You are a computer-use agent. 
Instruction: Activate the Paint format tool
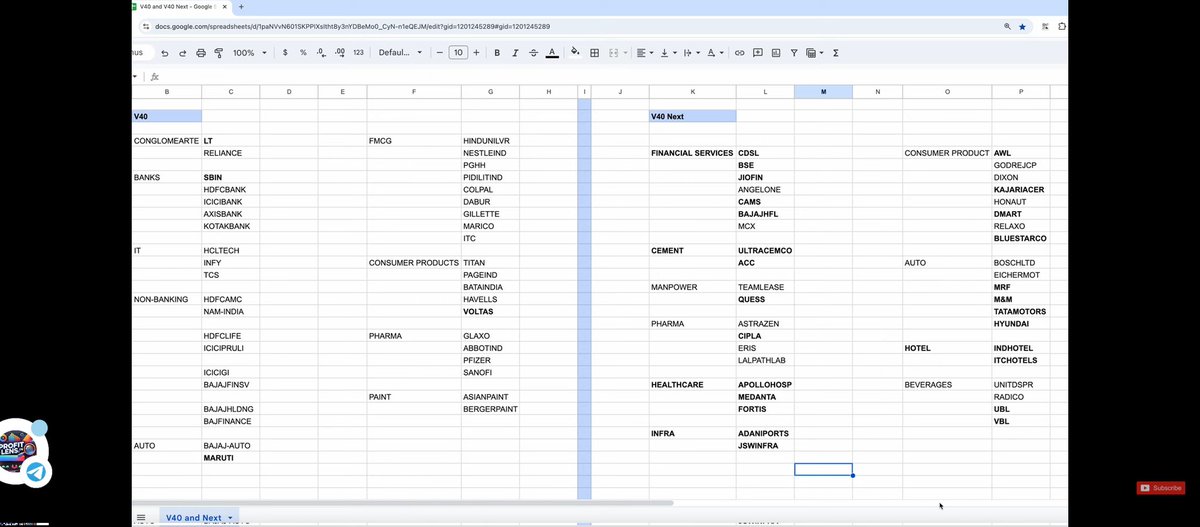coord(219,53)
